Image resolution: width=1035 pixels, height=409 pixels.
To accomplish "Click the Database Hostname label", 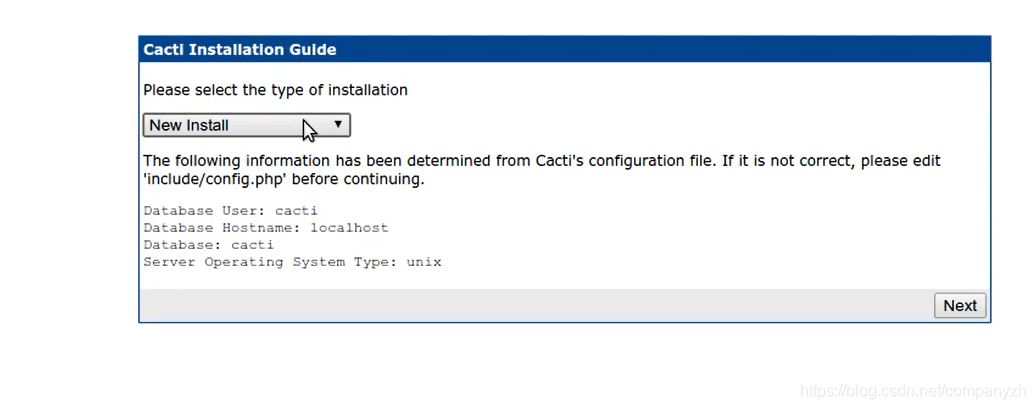I will [x=223, y=228].
